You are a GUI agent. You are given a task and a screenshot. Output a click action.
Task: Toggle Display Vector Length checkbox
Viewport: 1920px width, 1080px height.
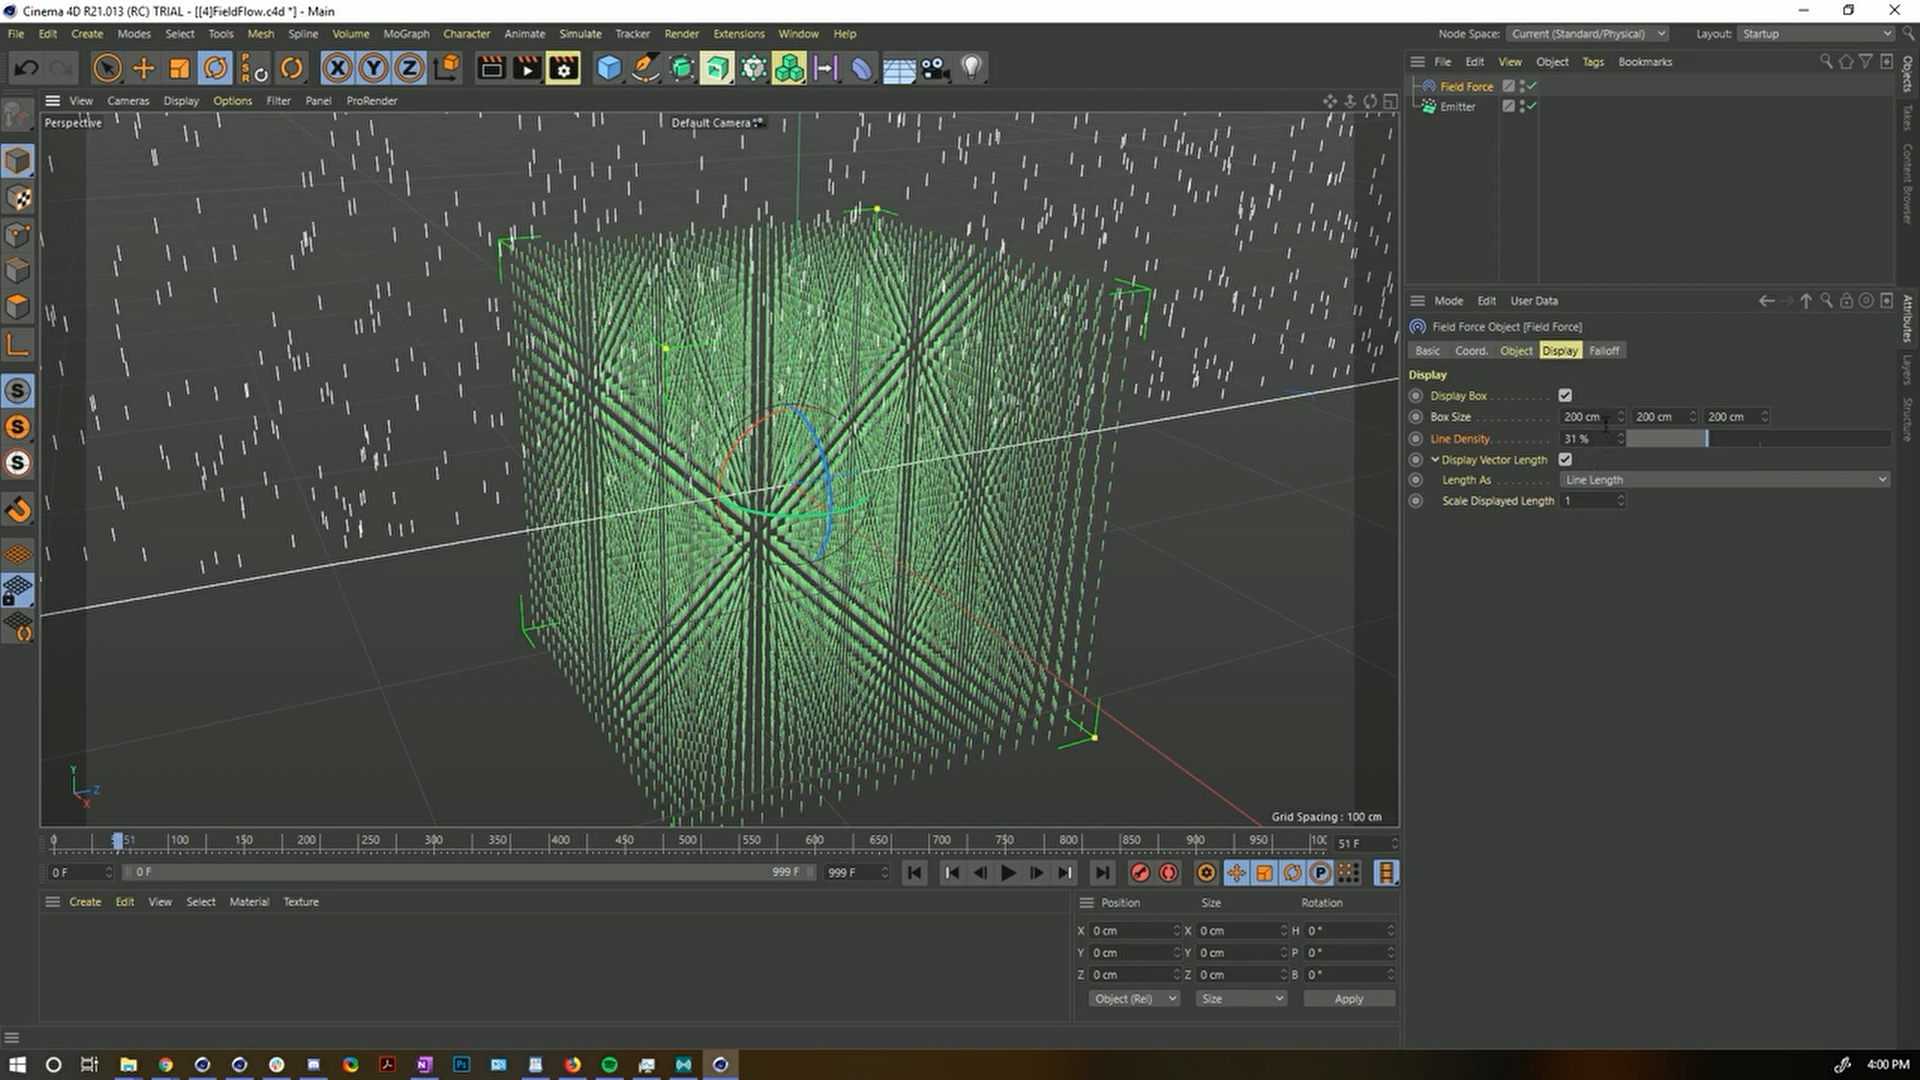pos(1564,458)
